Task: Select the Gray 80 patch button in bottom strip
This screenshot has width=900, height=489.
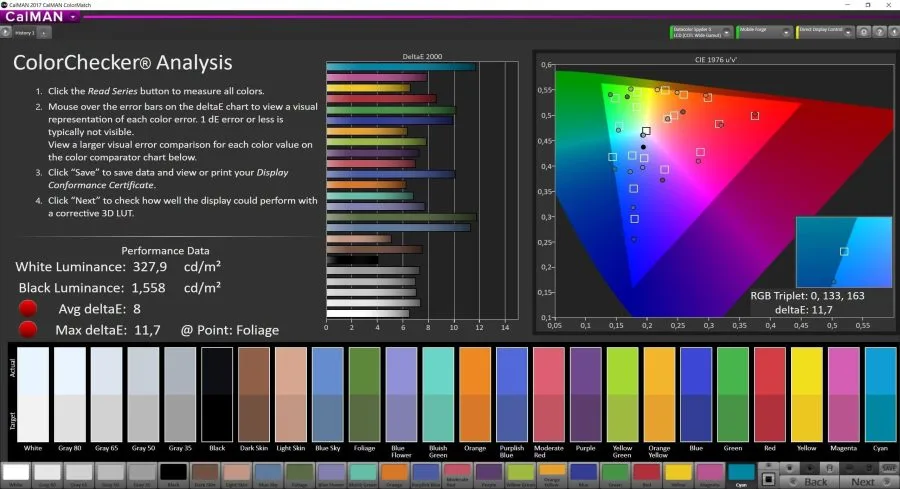Action: pyautogui.click(x=48, y=474)
